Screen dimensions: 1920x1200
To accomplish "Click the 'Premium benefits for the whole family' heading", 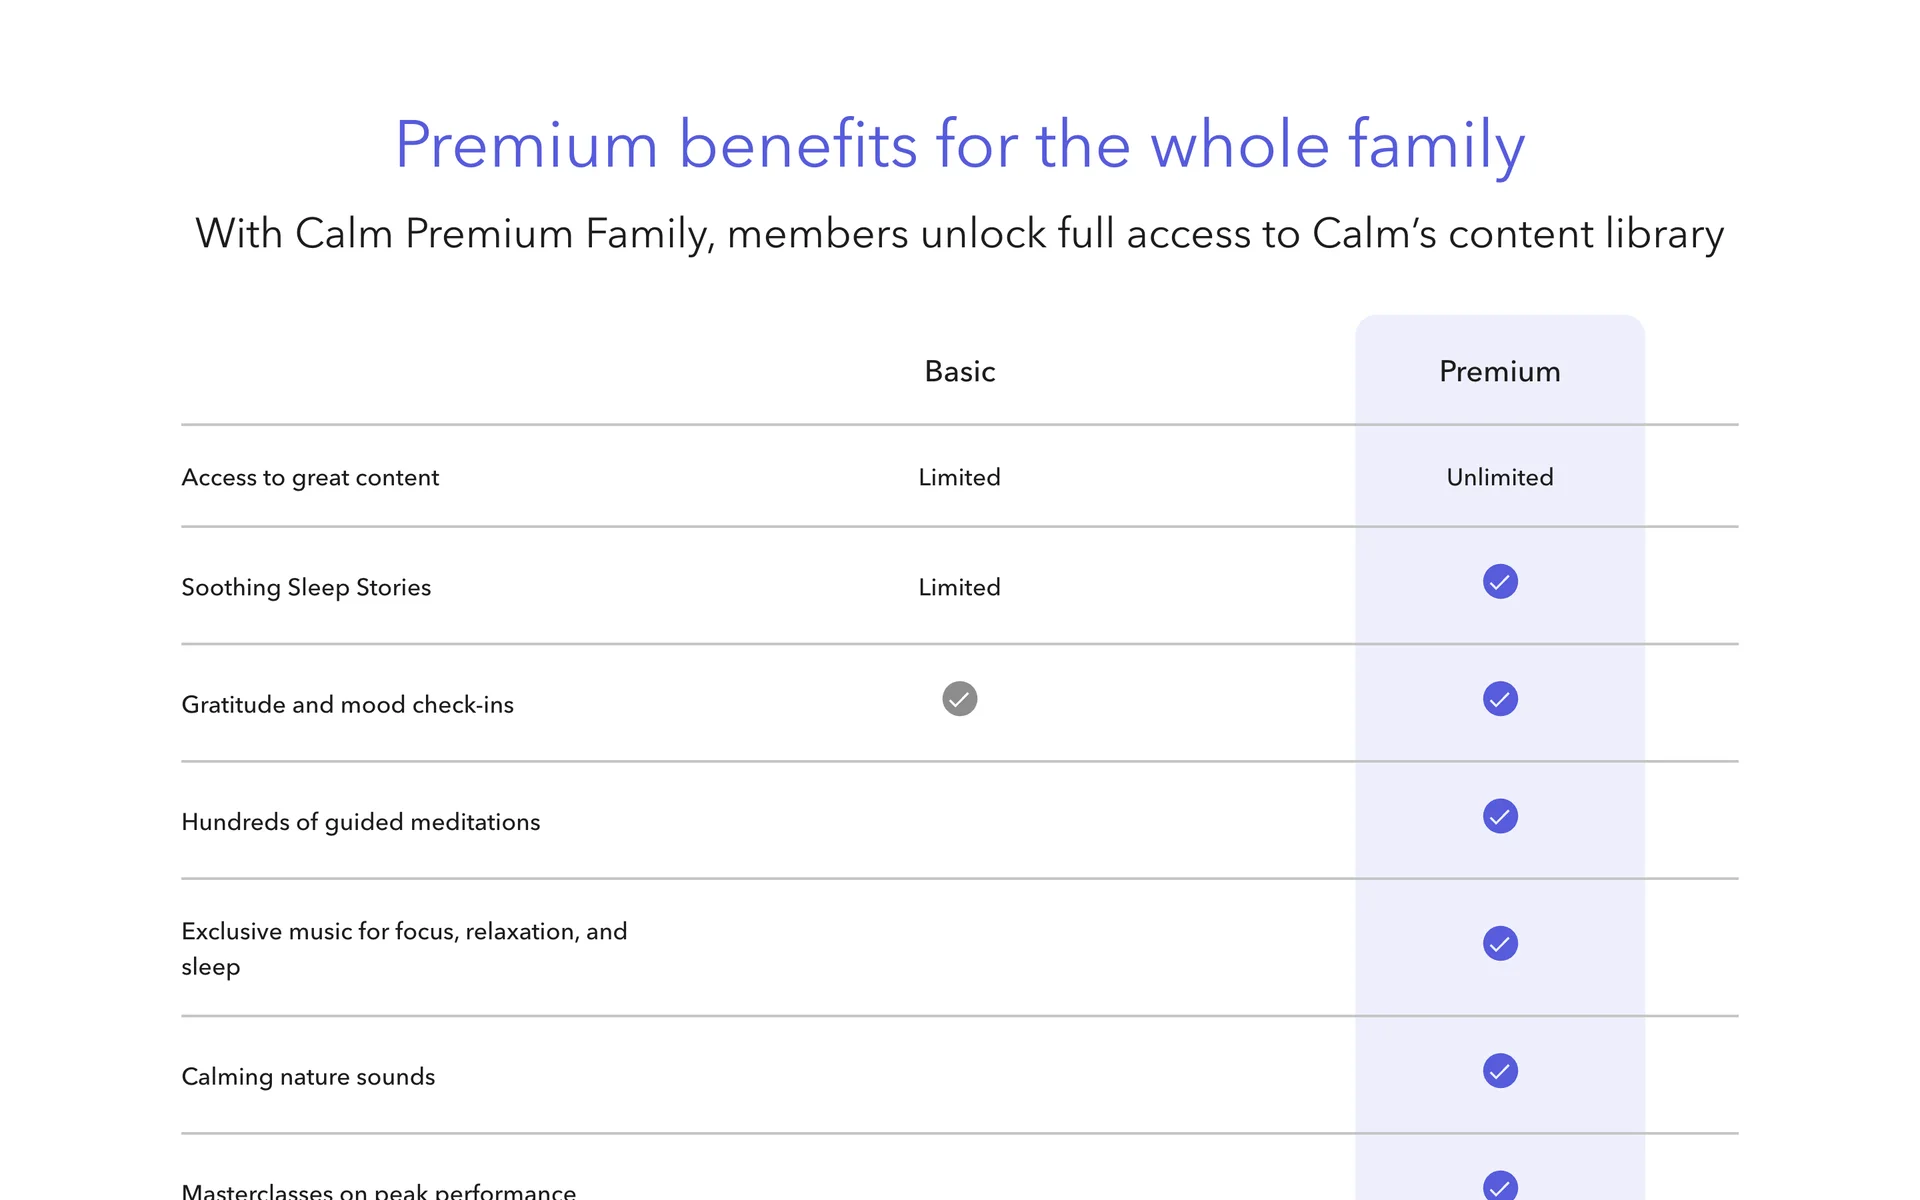I will (x=960, y=145).
